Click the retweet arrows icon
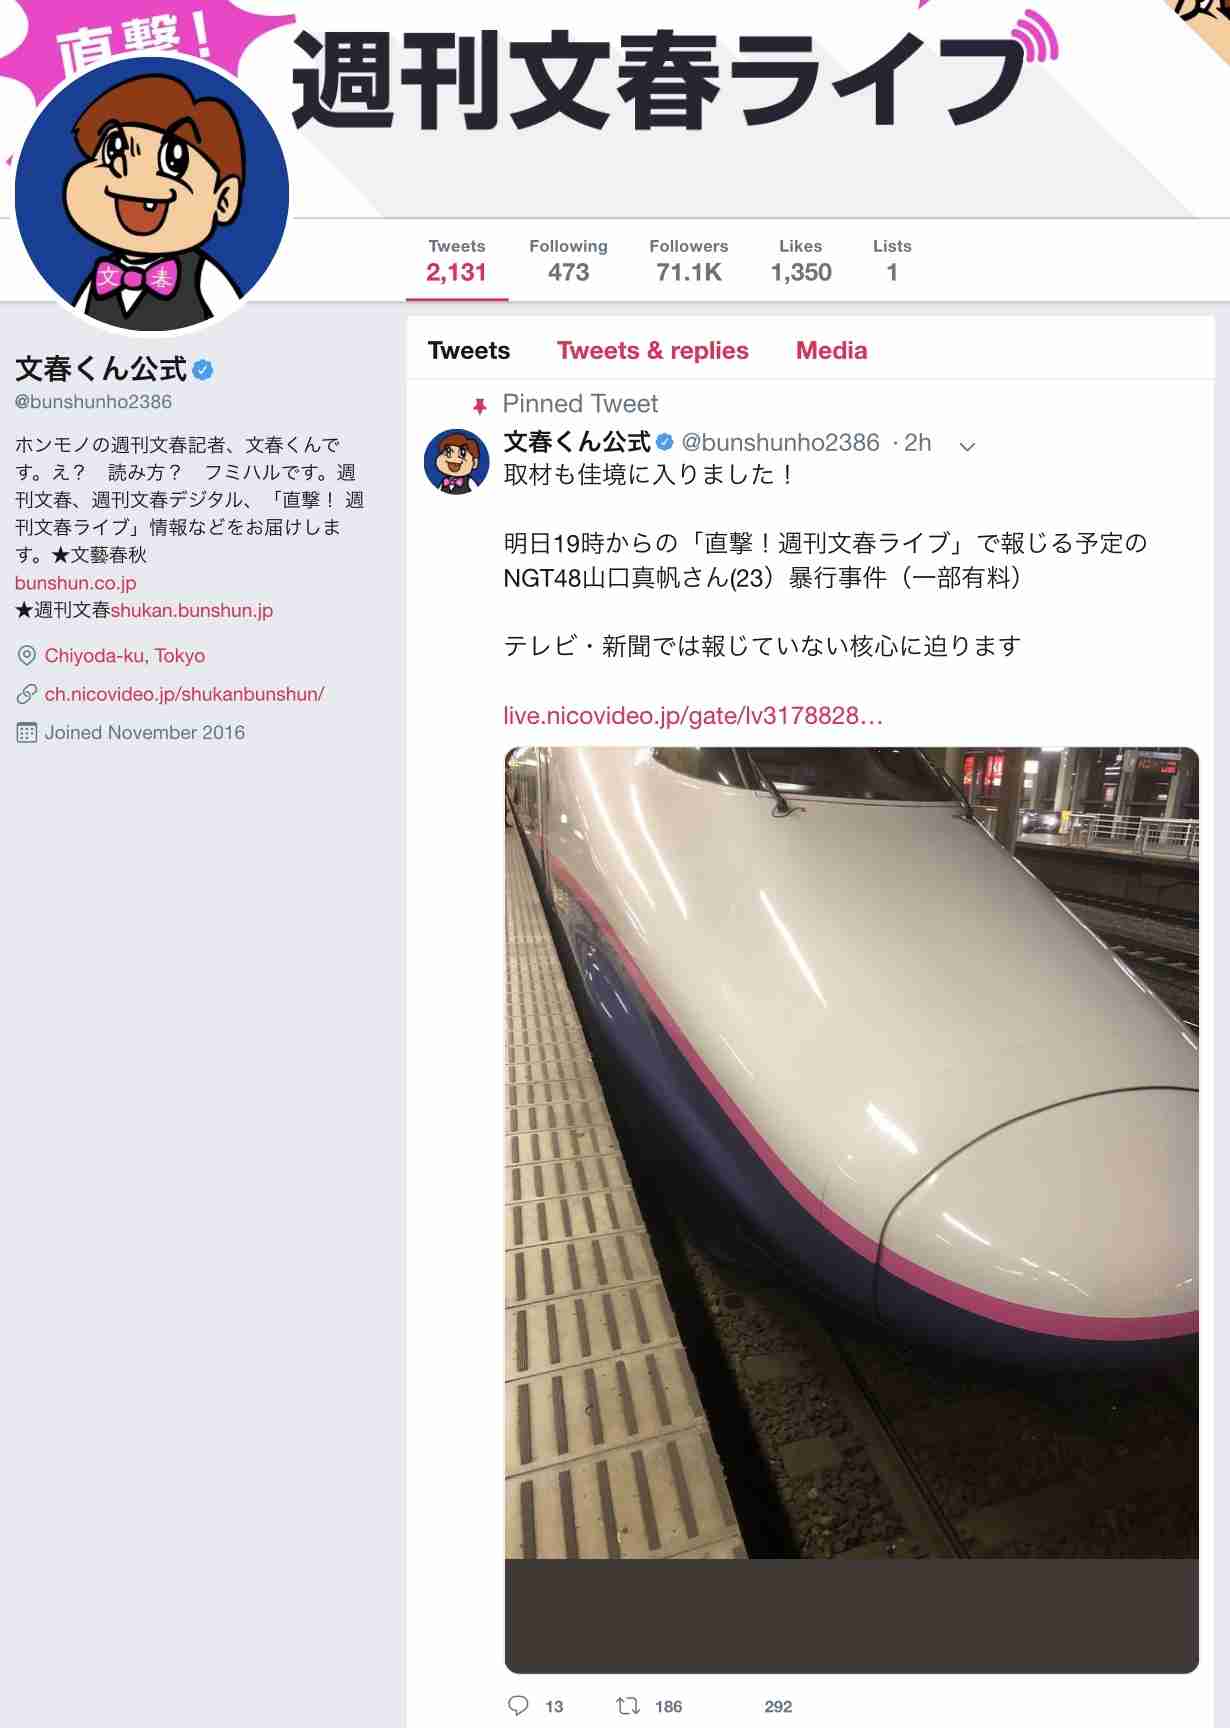 pyautogui.click(x=628, y=1705)
